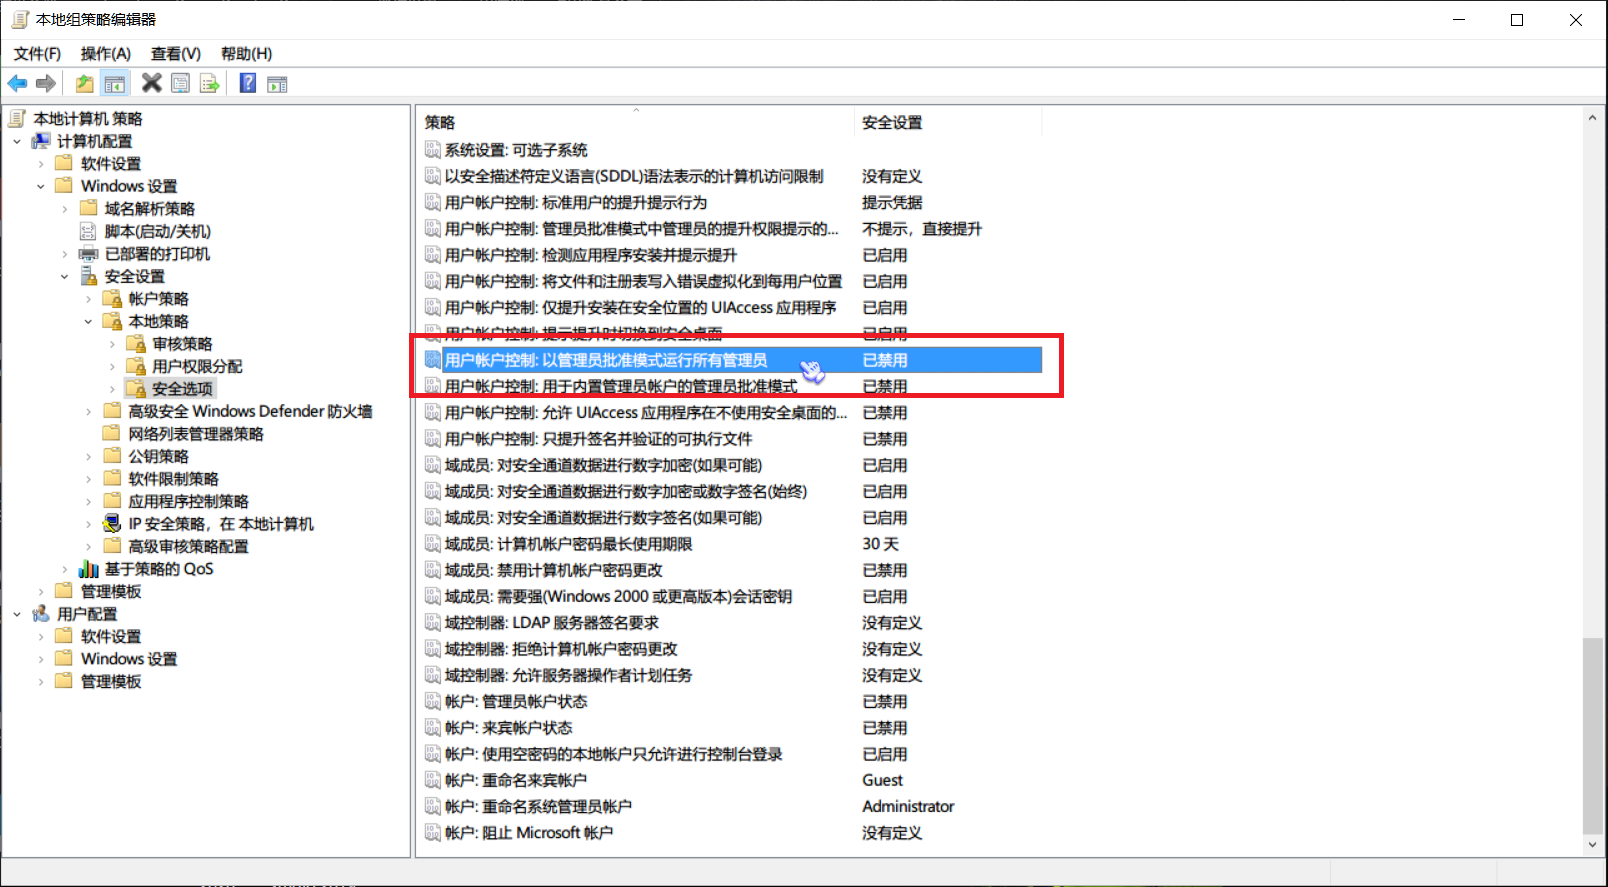Click the 已部署的打印机 printer icon
Viewport: 1608px width, 887px height.
click(x=88, y=254)
